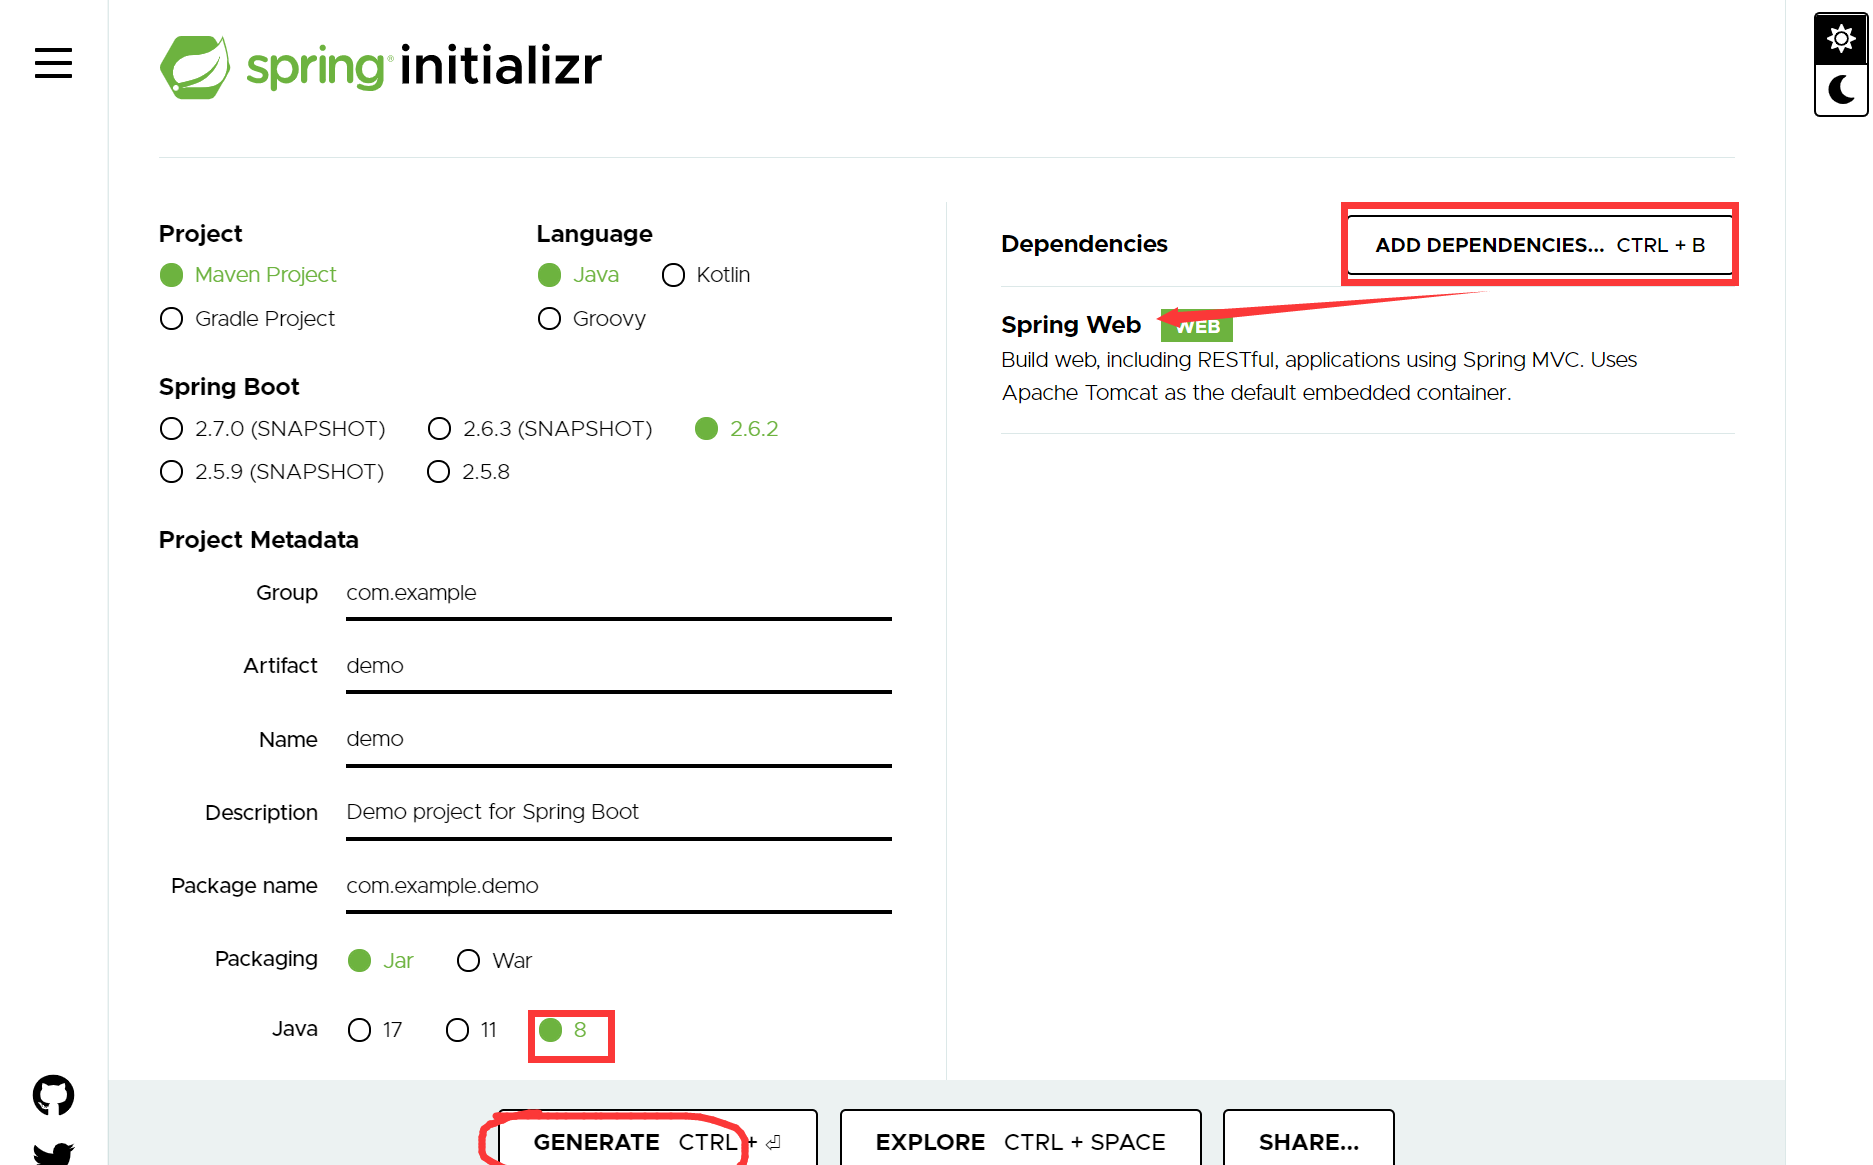Pick Java version 8
The width and height of the screenshot is (1873, 1165).
[x=563, y=1030]
